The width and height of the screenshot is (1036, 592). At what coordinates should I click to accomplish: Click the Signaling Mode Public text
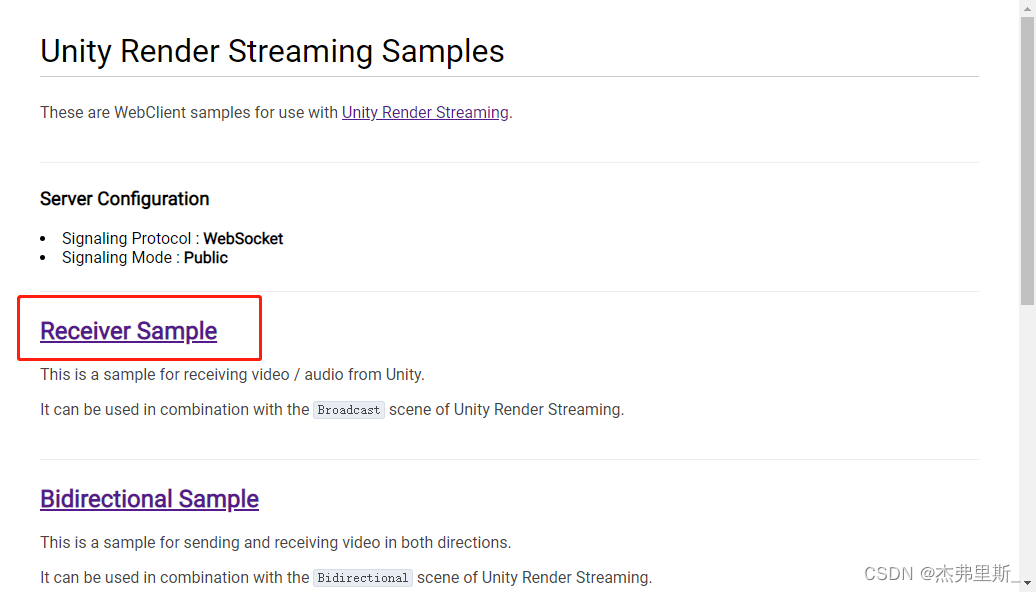point(145,257)
